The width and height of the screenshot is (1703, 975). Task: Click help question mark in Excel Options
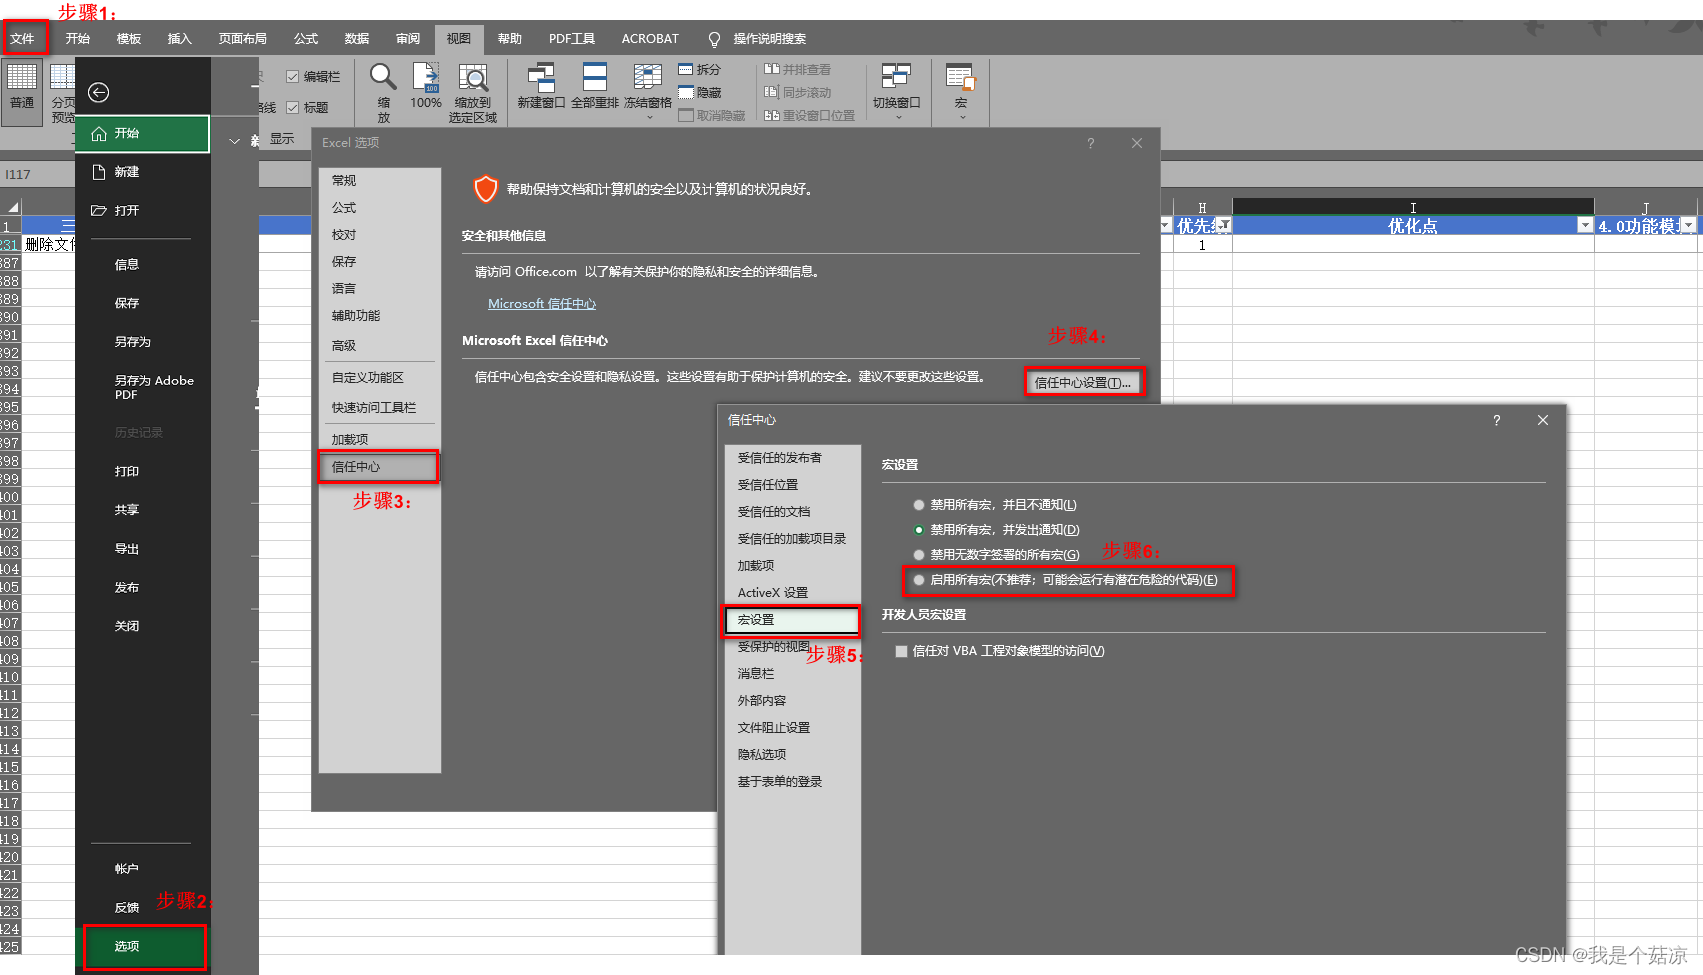tap(1091, 143)
